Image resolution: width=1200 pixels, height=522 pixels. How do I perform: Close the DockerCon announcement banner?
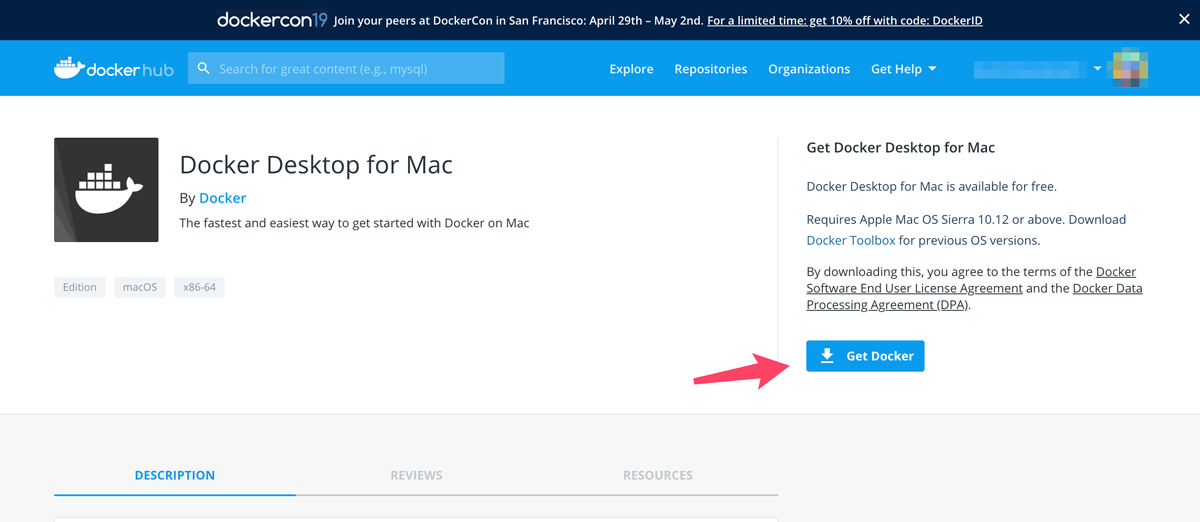[1184, 19]
